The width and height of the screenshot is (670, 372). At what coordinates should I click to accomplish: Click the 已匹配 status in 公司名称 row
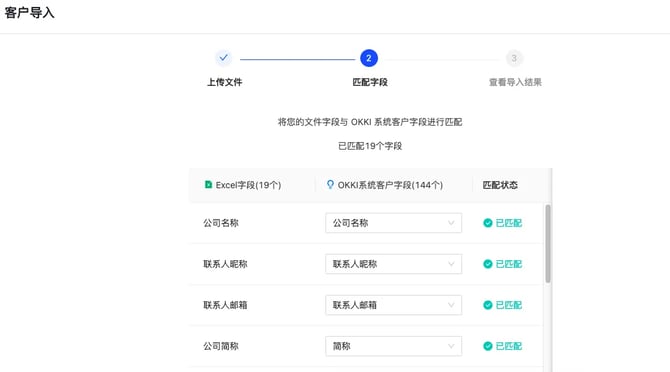(x=508, y=223)
